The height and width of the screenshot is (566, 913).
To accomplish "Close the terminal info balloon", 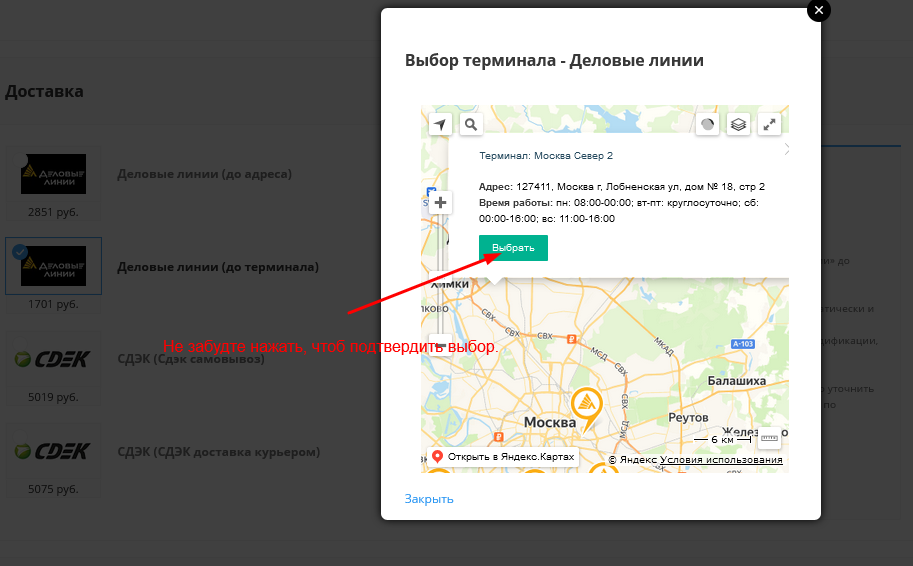I will [786, 149].
